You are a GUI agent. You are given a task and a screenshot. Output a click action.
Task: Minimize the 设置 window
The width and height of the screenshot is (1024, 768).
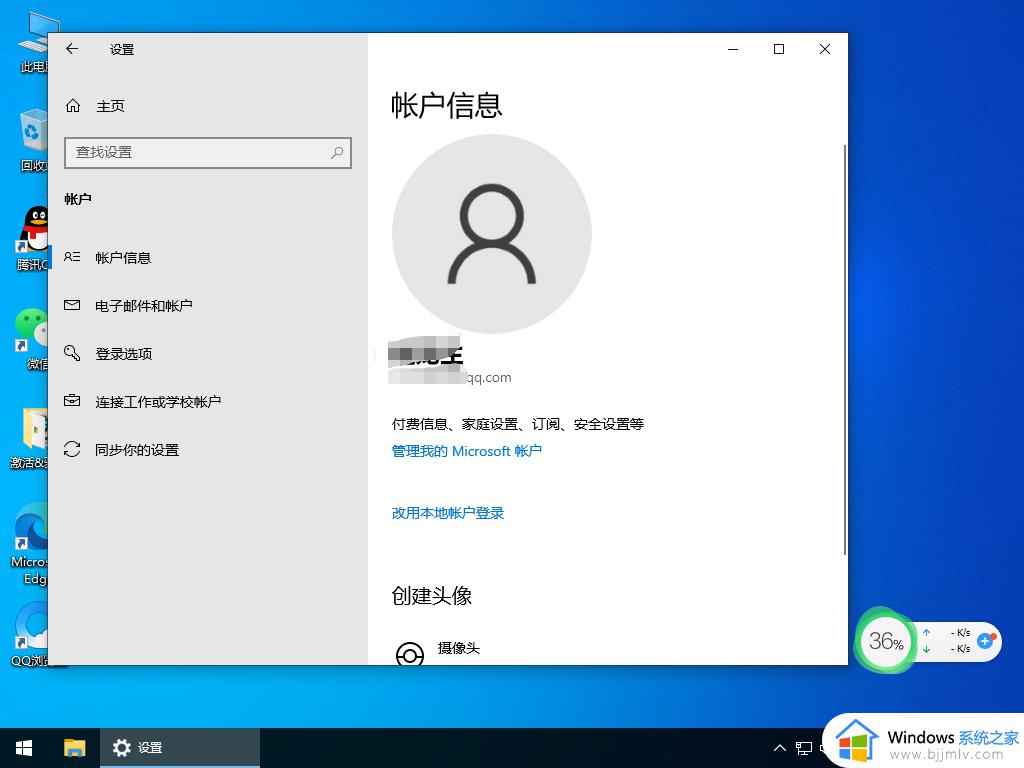tap(733, 49)
